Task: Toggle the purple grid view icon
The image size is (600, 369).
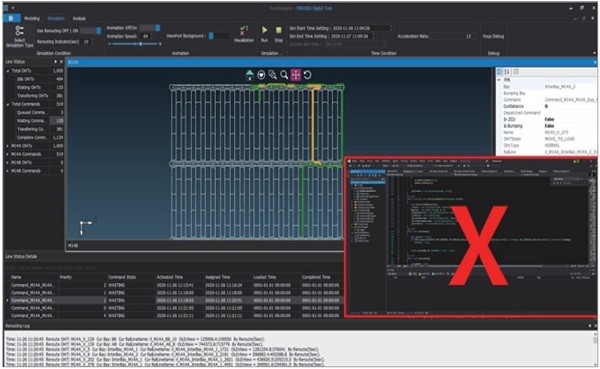Action: 296,75
